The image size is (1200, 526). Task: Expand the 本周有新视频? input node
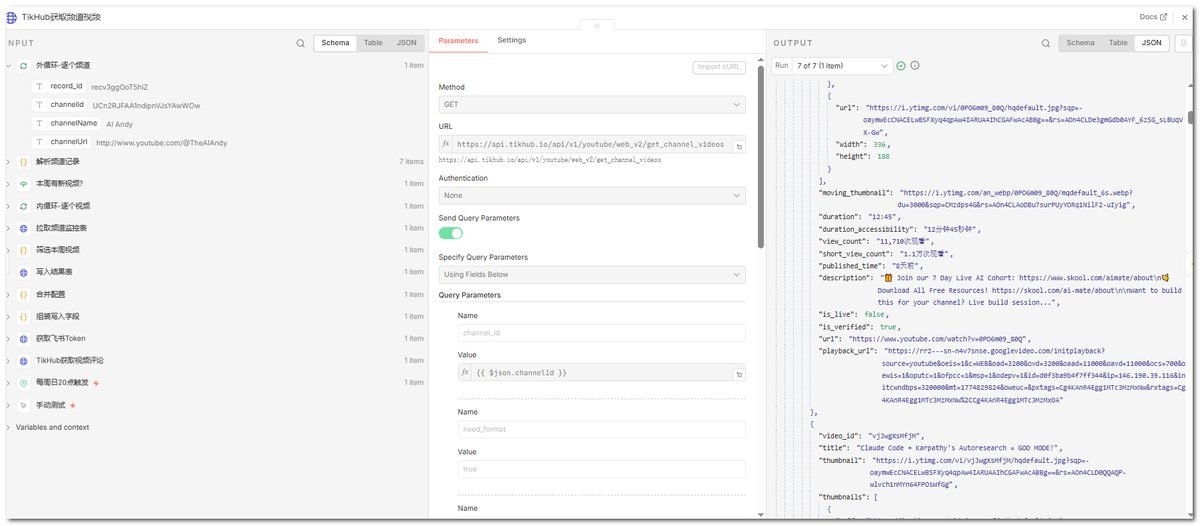[x=8, y=184]
